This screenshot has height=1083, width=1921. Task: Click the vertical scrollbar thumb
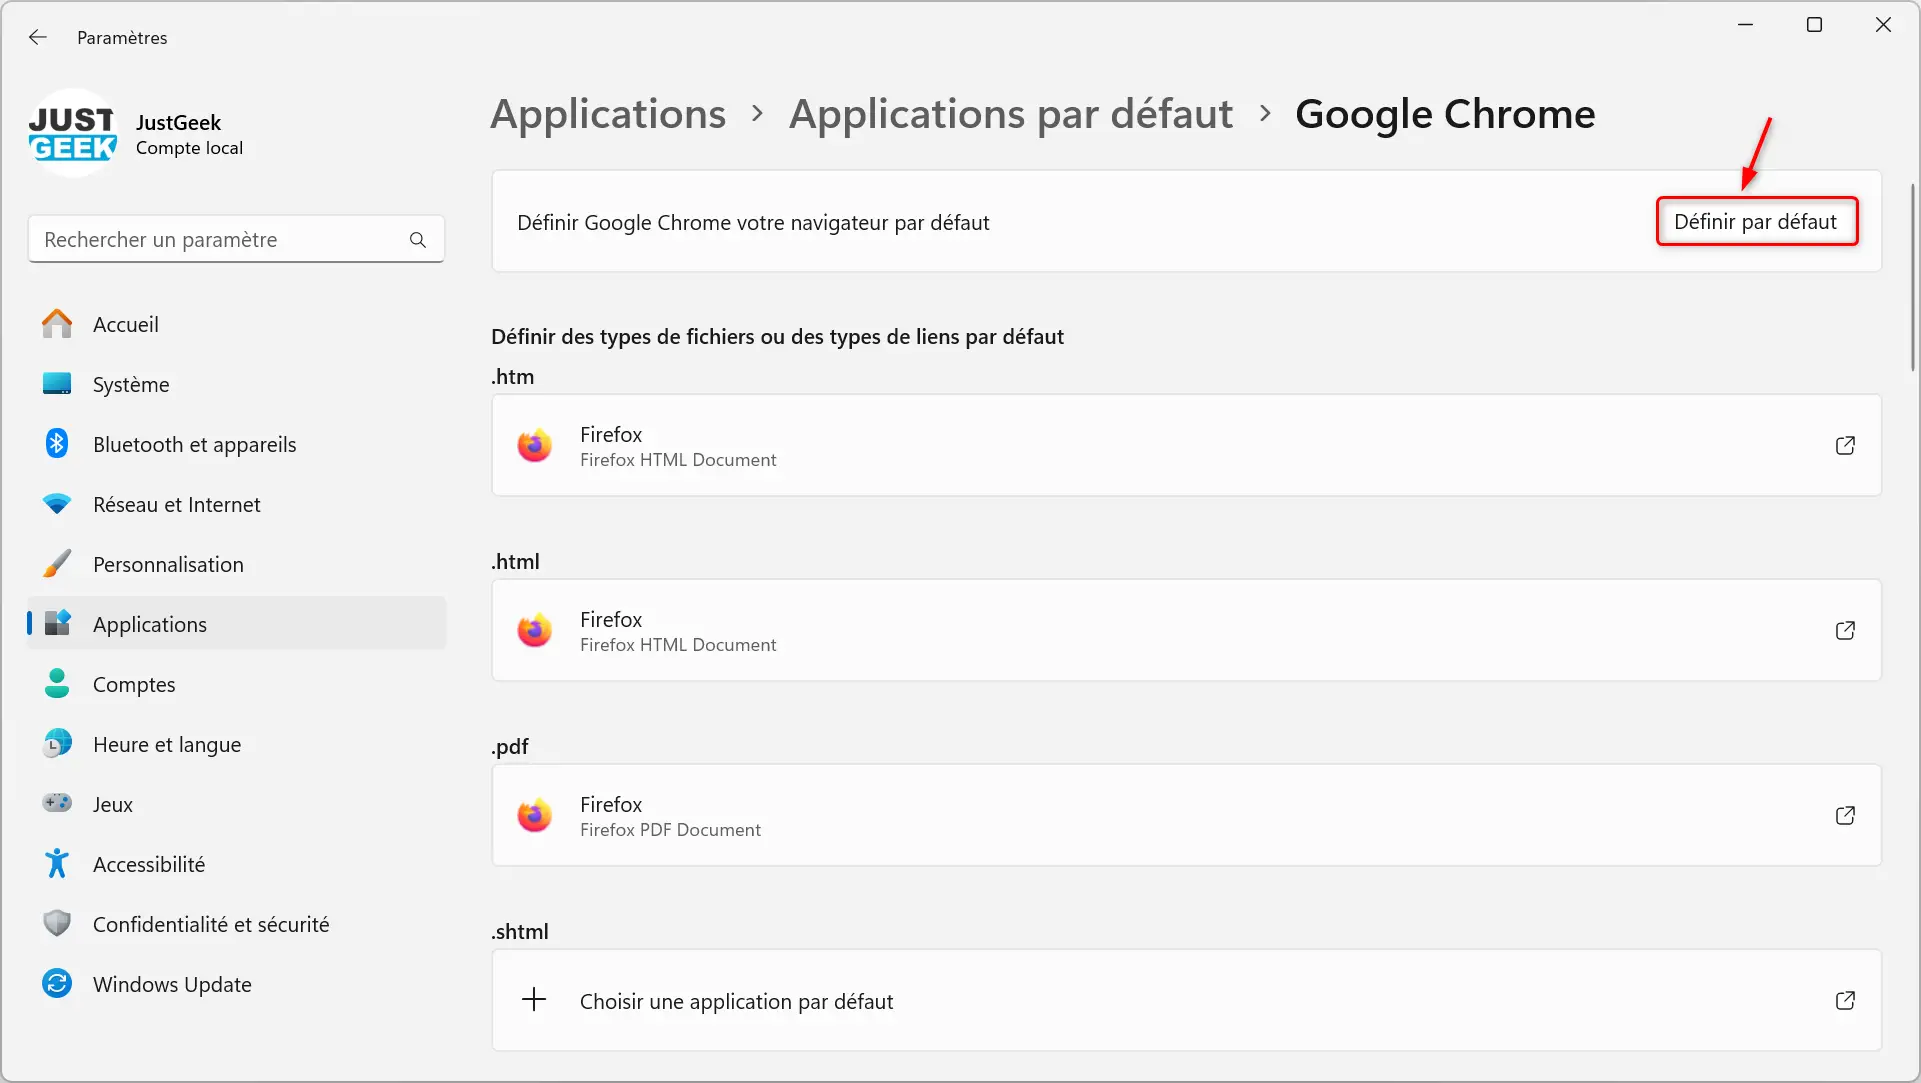[x=1913, y=277]
